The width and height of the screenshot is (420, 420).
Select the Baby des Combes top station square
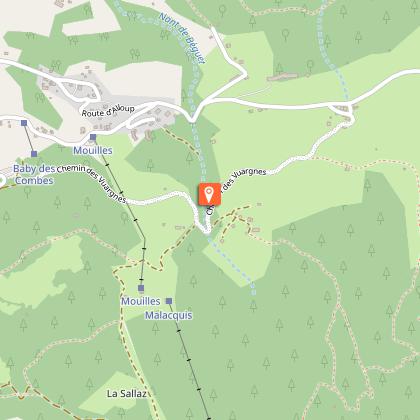(24, 123)
